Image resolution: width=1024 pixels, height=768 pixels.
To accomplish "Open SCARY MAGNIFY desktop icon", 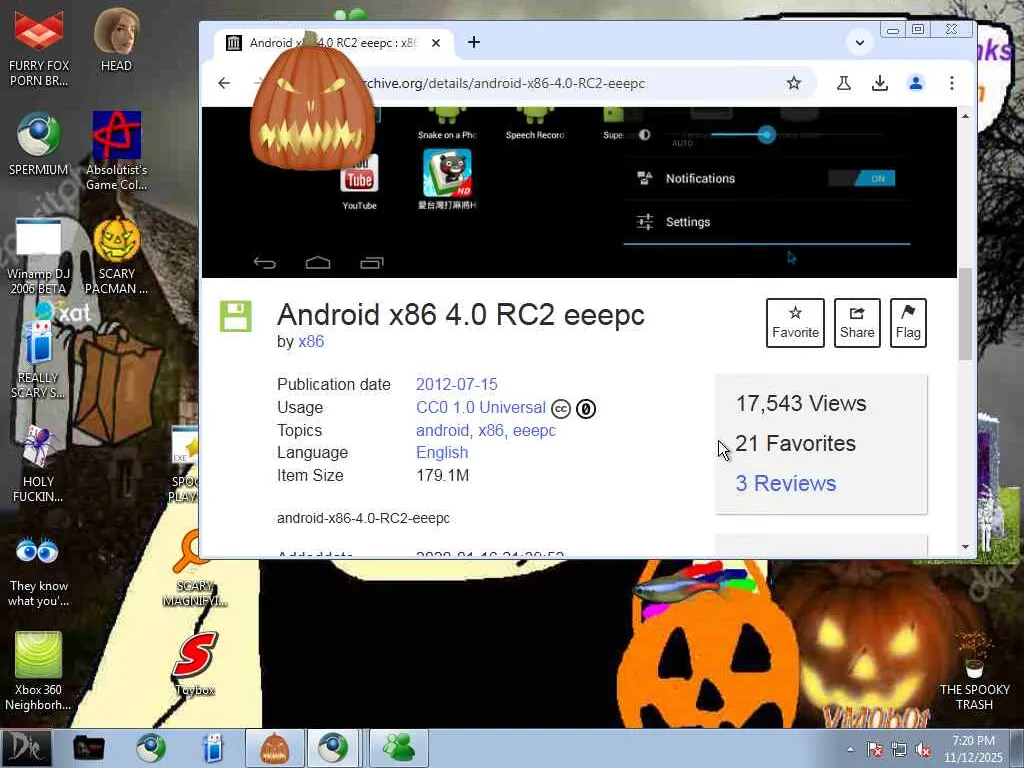I will [x=193, y=568].
